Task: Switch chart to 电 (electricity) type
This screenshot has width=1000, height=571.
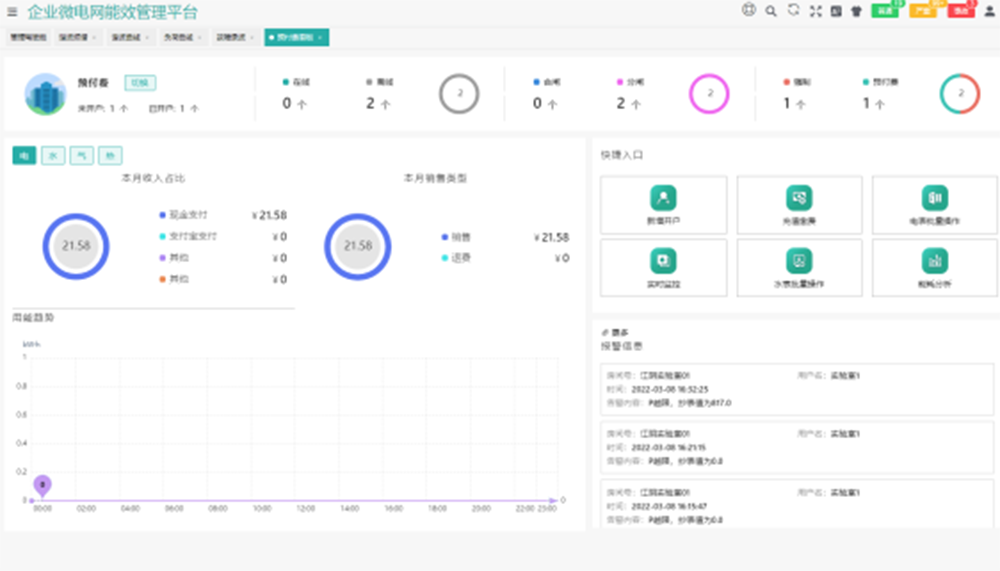Action: pyautogui.click(x=24, y=155)
